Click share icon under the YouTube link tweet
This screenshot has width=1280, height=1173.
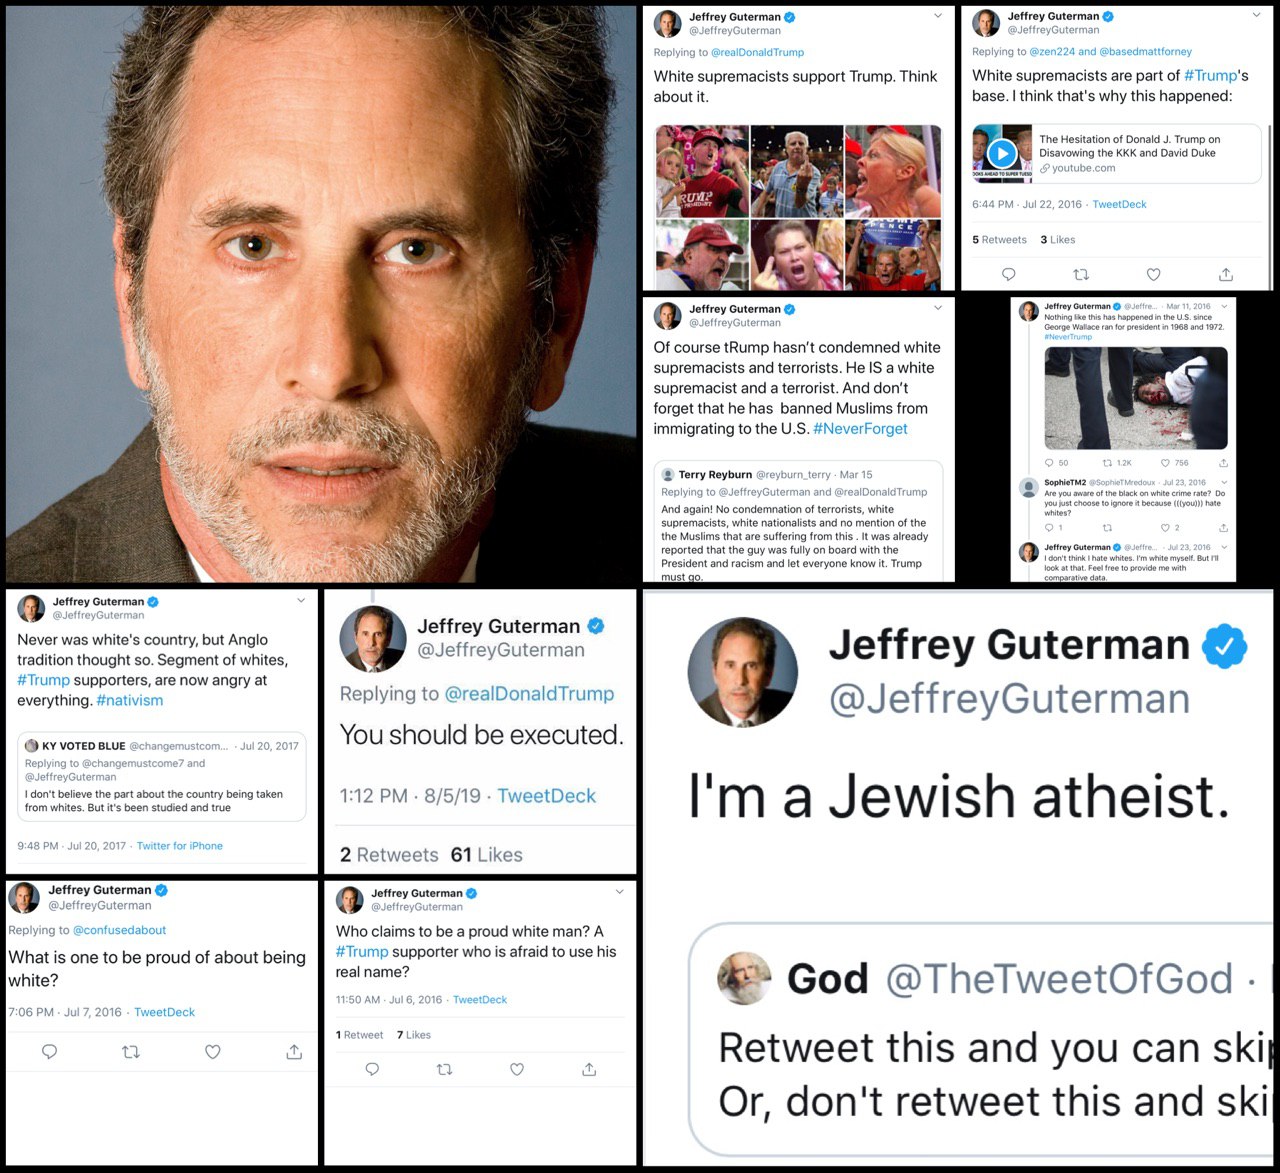pyautogui.click(x=1226, y=274)
